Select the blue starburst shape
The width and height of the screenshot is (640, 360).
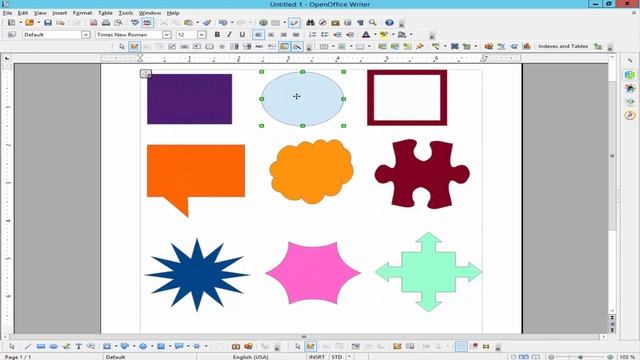197,275
